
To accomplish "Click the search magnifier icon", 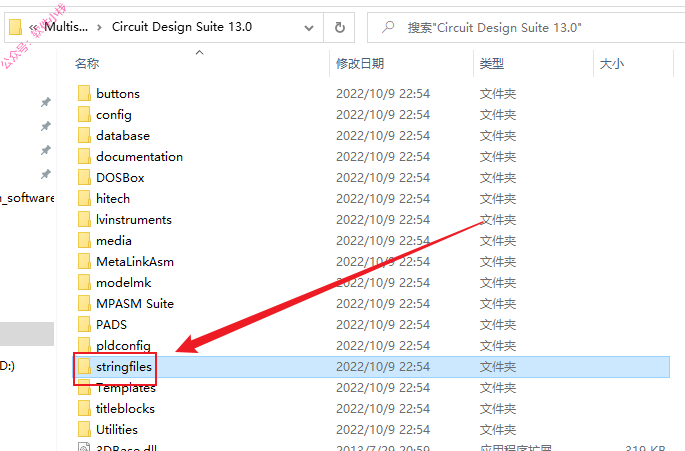I will (x=388, y=27).
